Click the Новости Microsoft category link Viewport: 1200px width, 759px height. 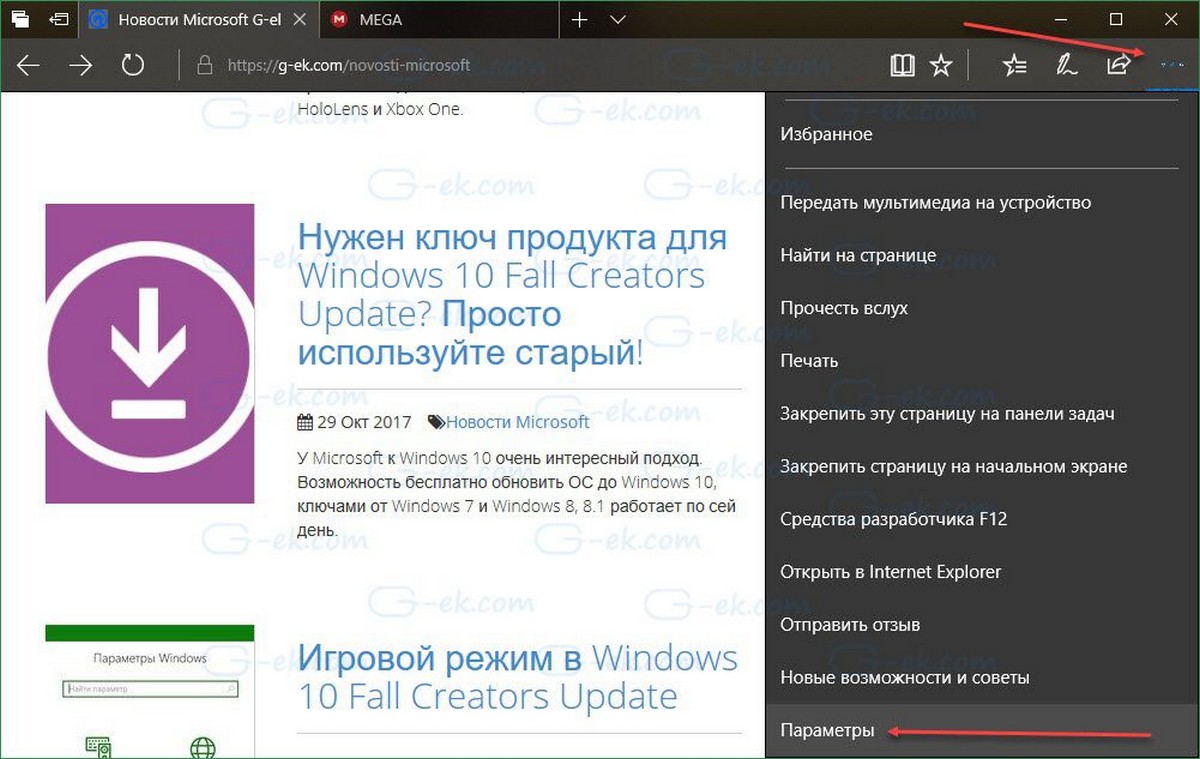point(518,422)
